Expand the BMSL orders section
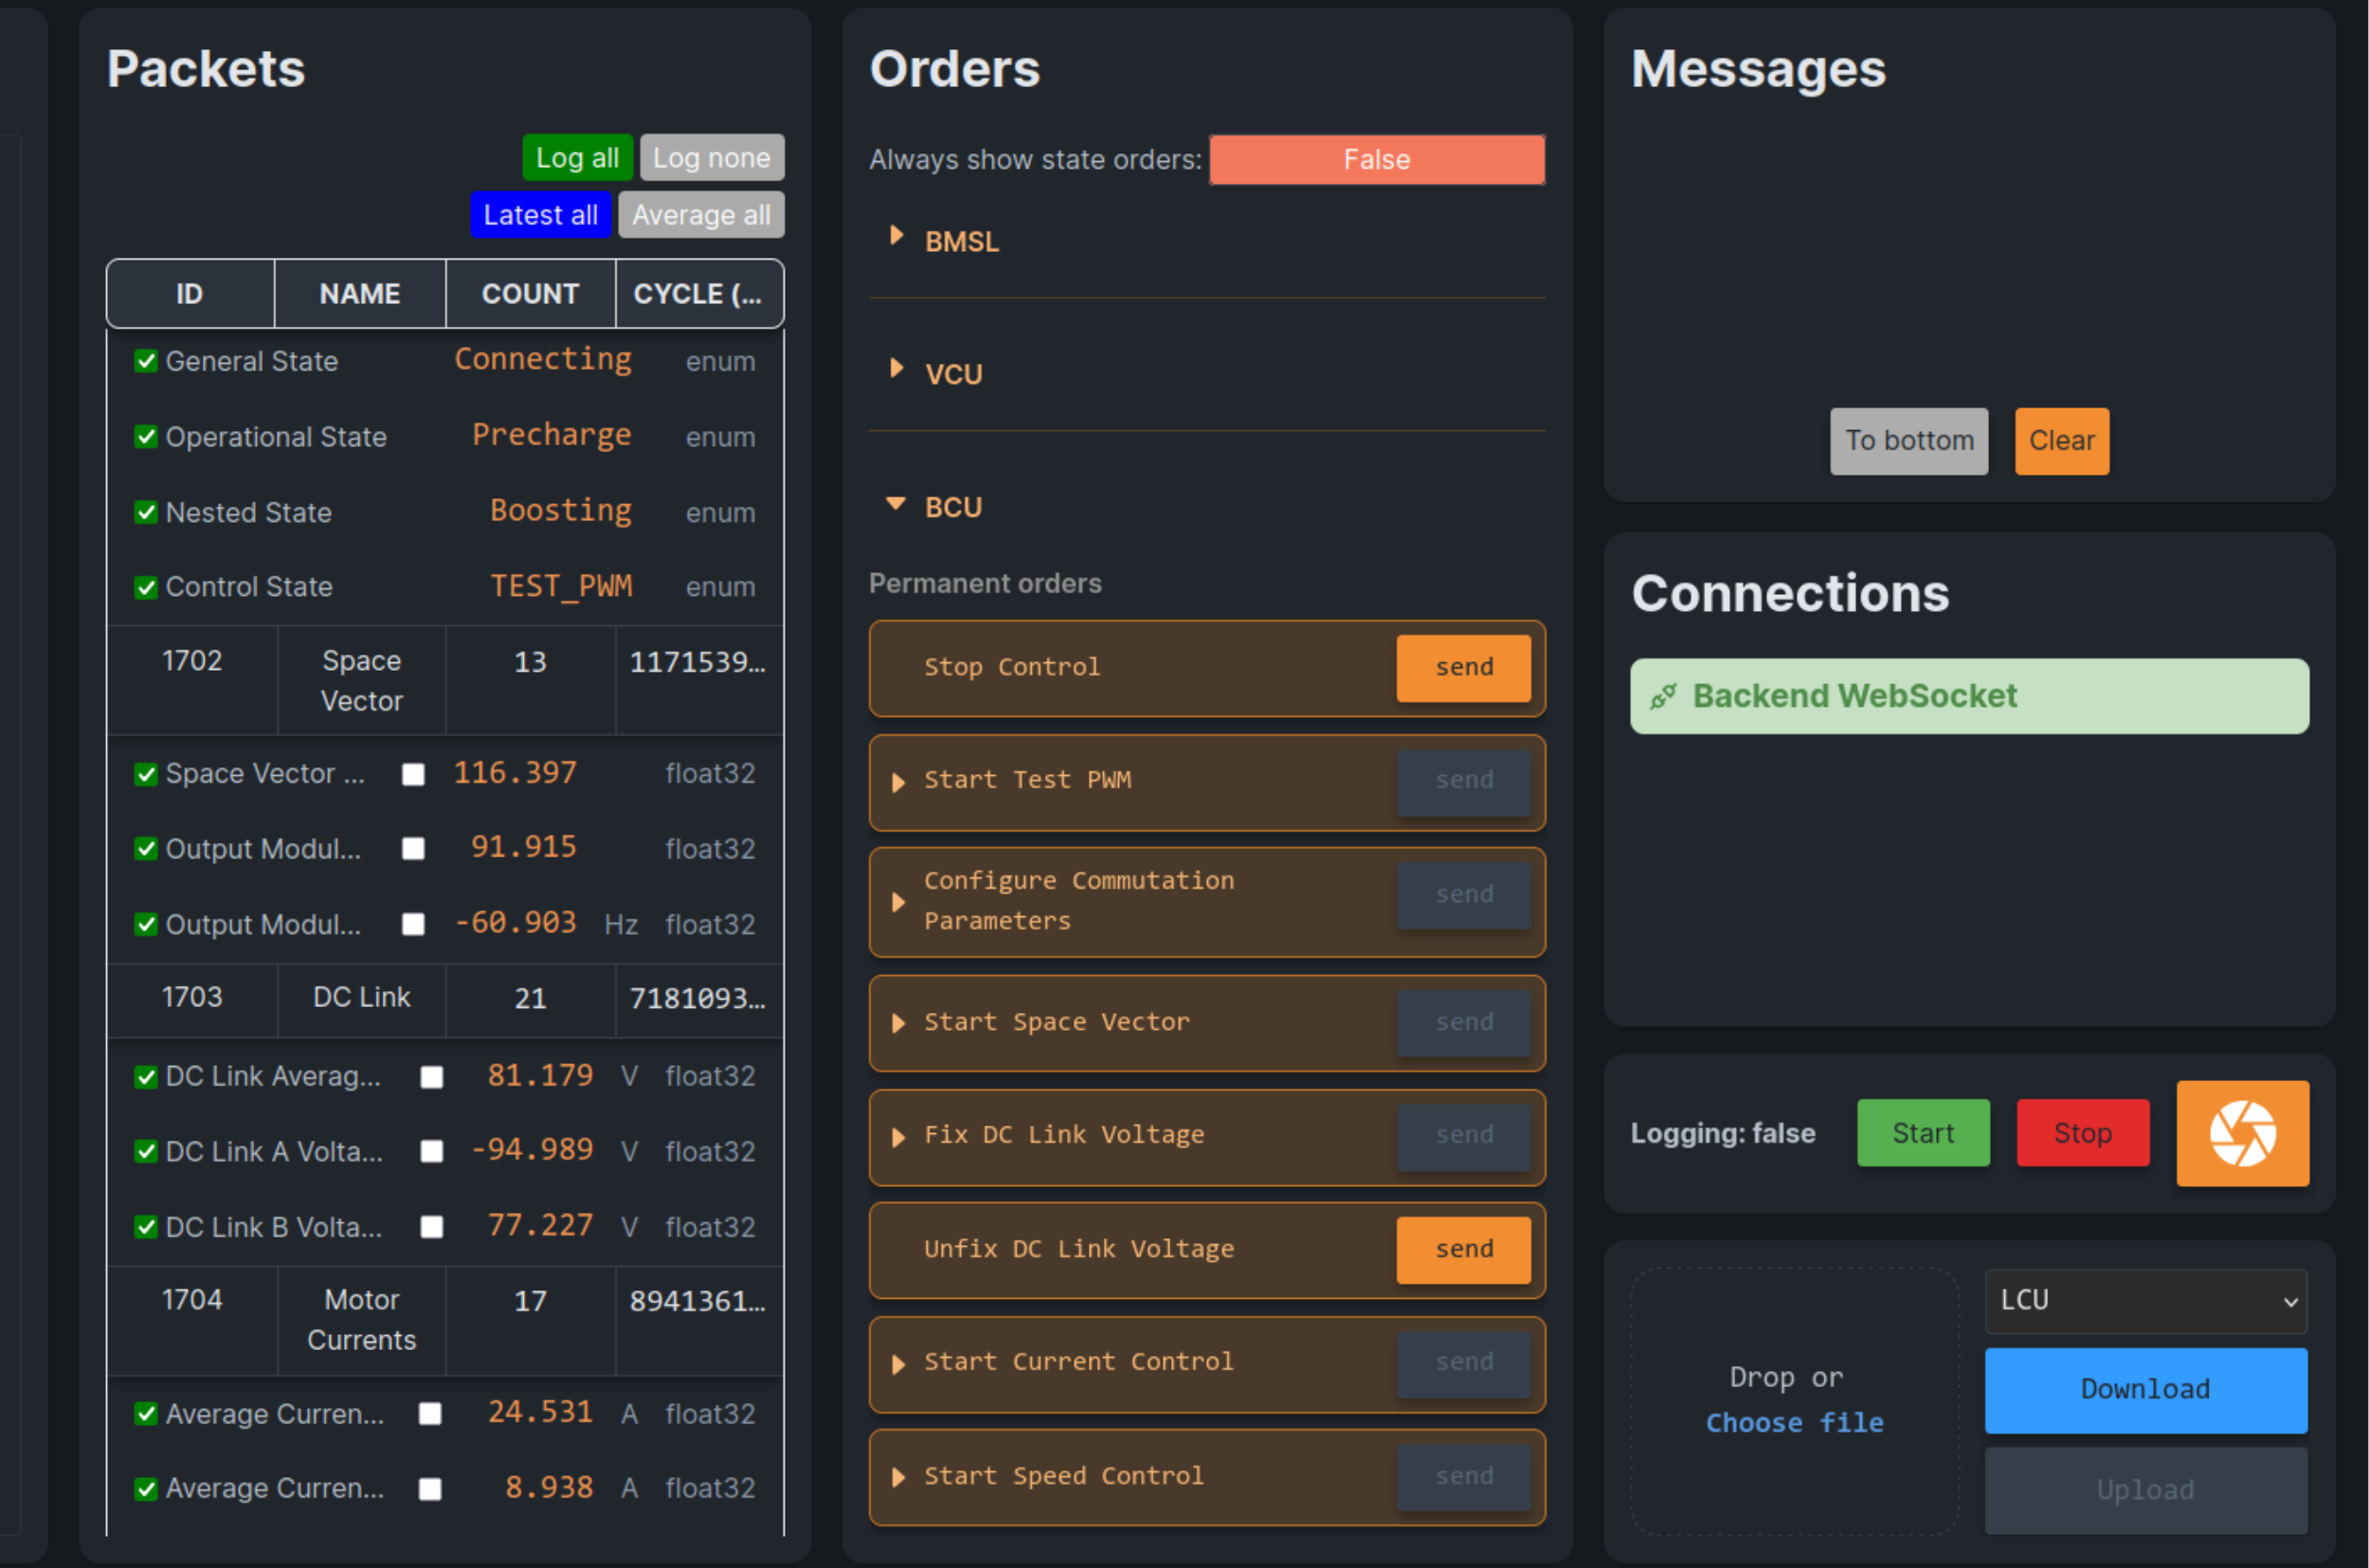Image resolution: width=2369 pixels, height=1568 pixels. coord(897,236)
